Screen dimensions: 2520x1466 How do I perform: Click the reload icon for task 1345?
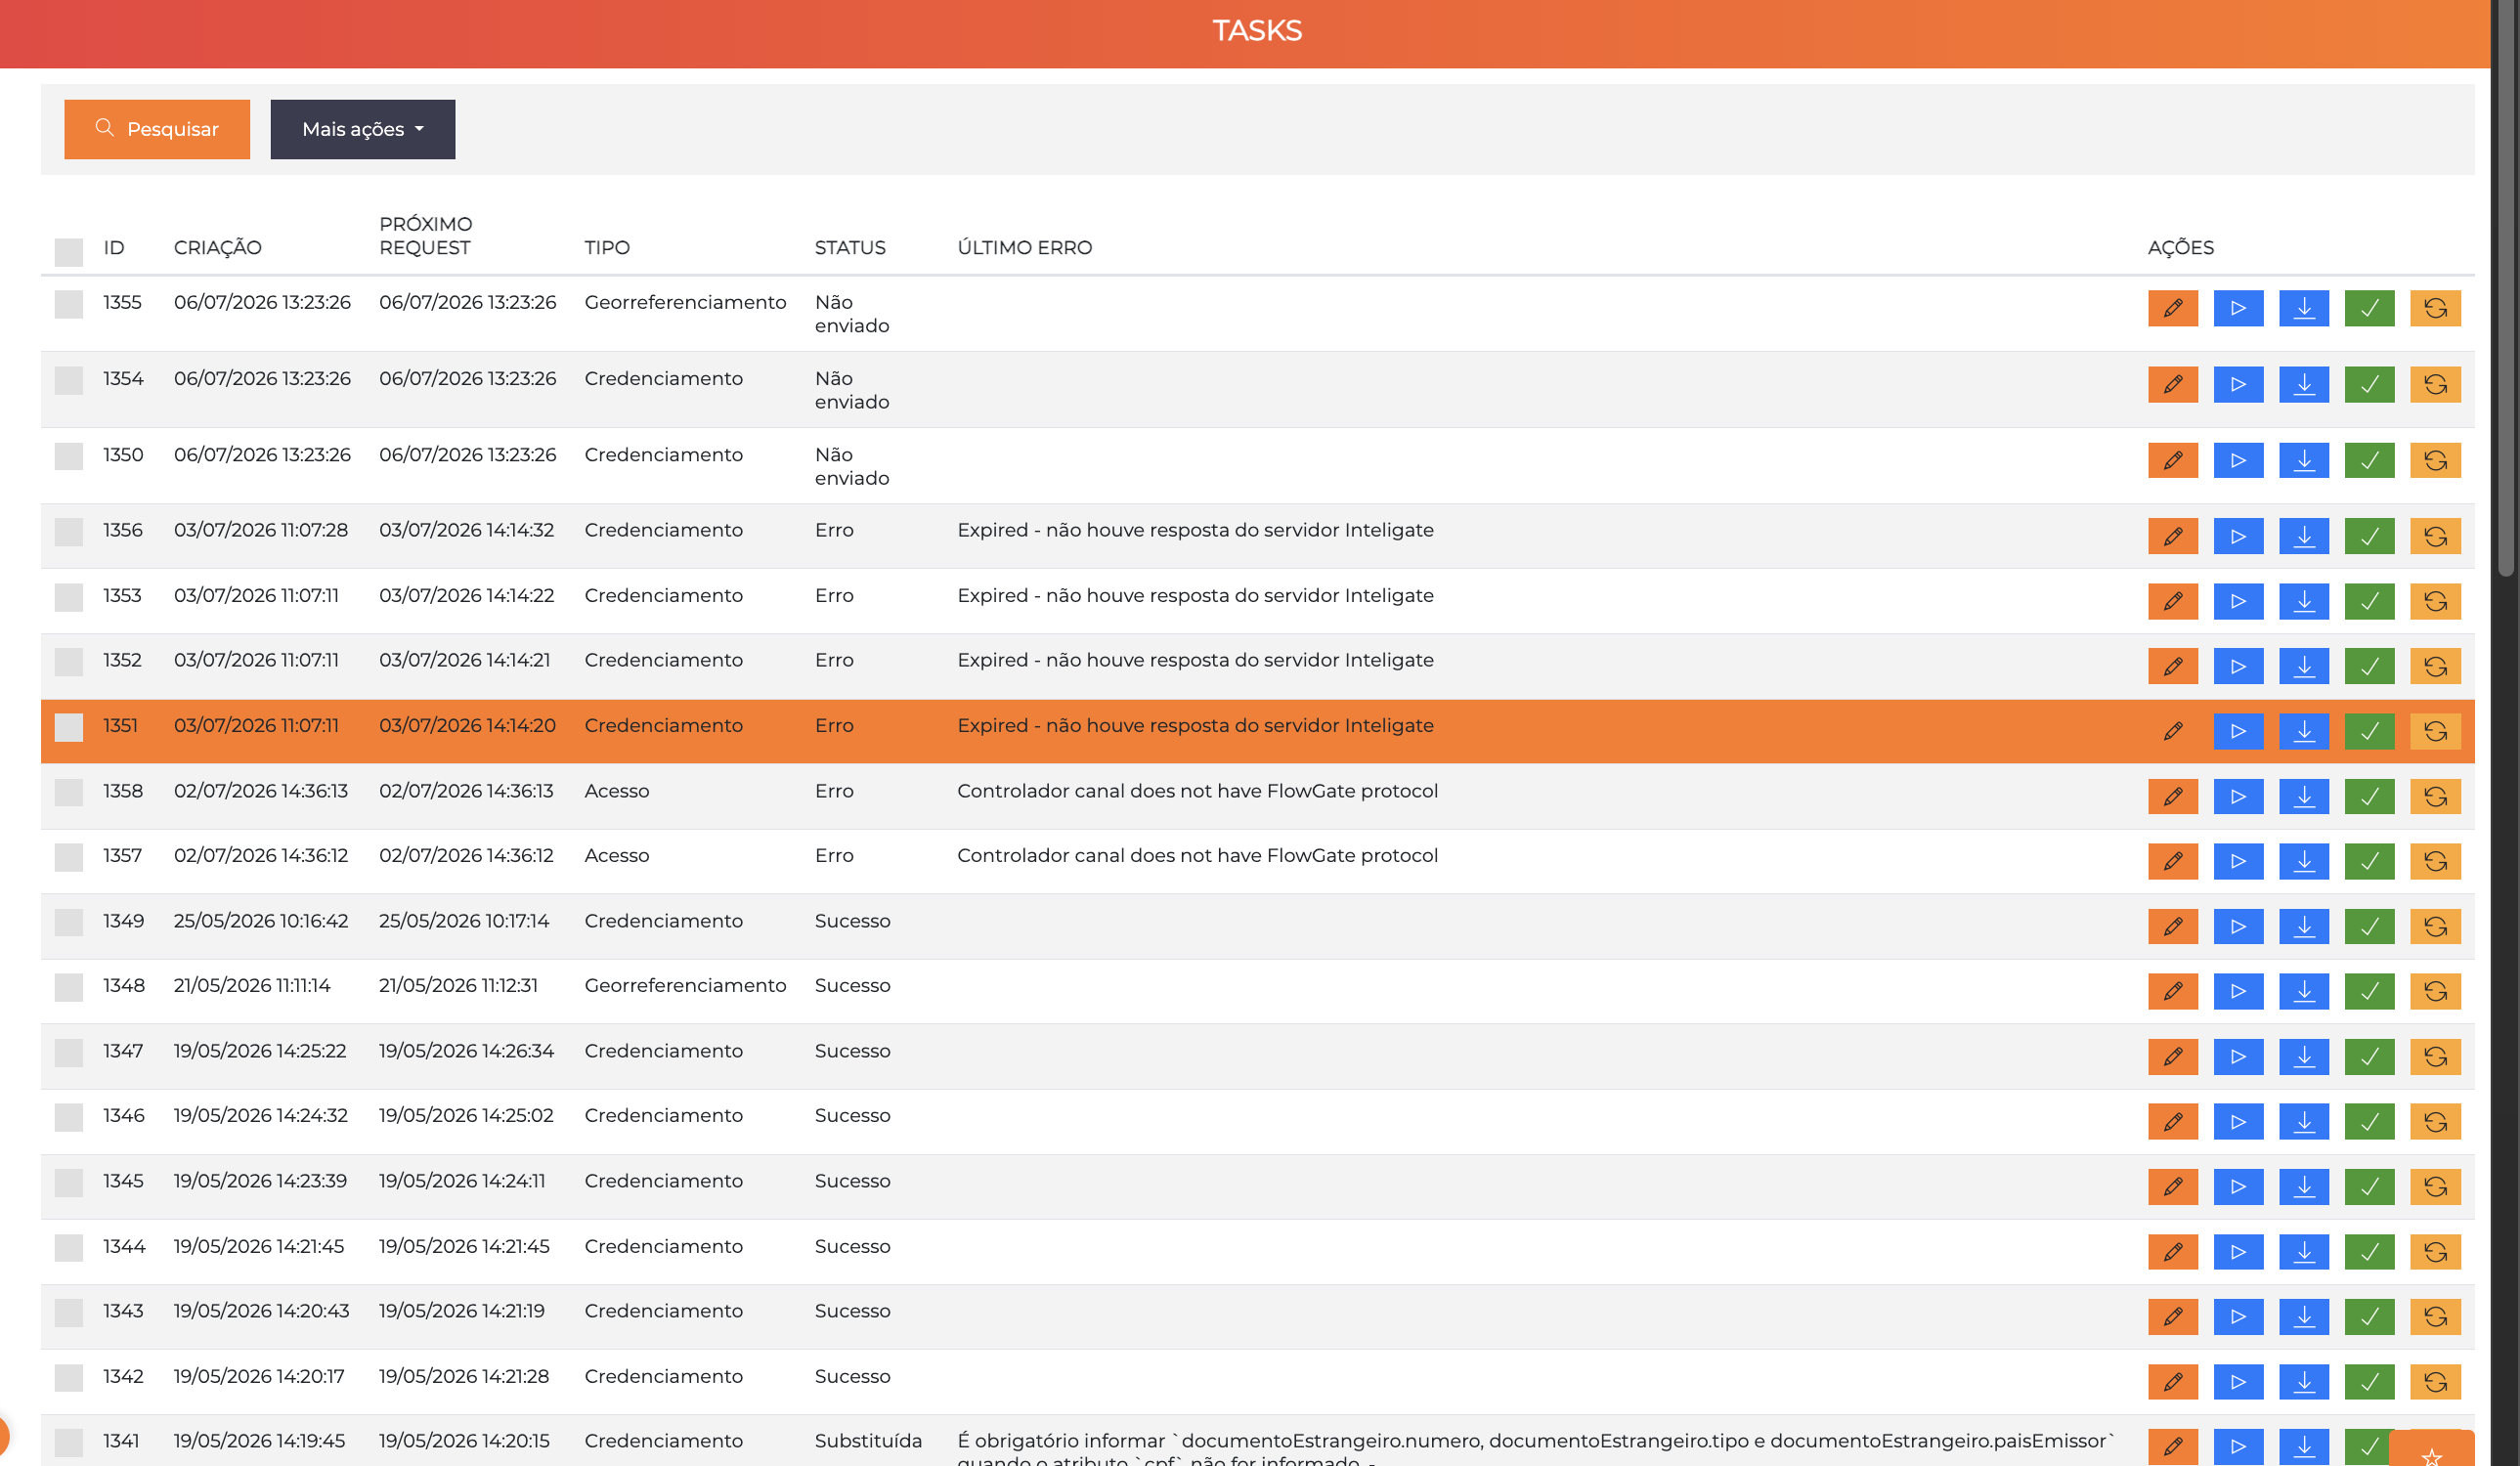pyautogui.click(x=2435, y=1186)
